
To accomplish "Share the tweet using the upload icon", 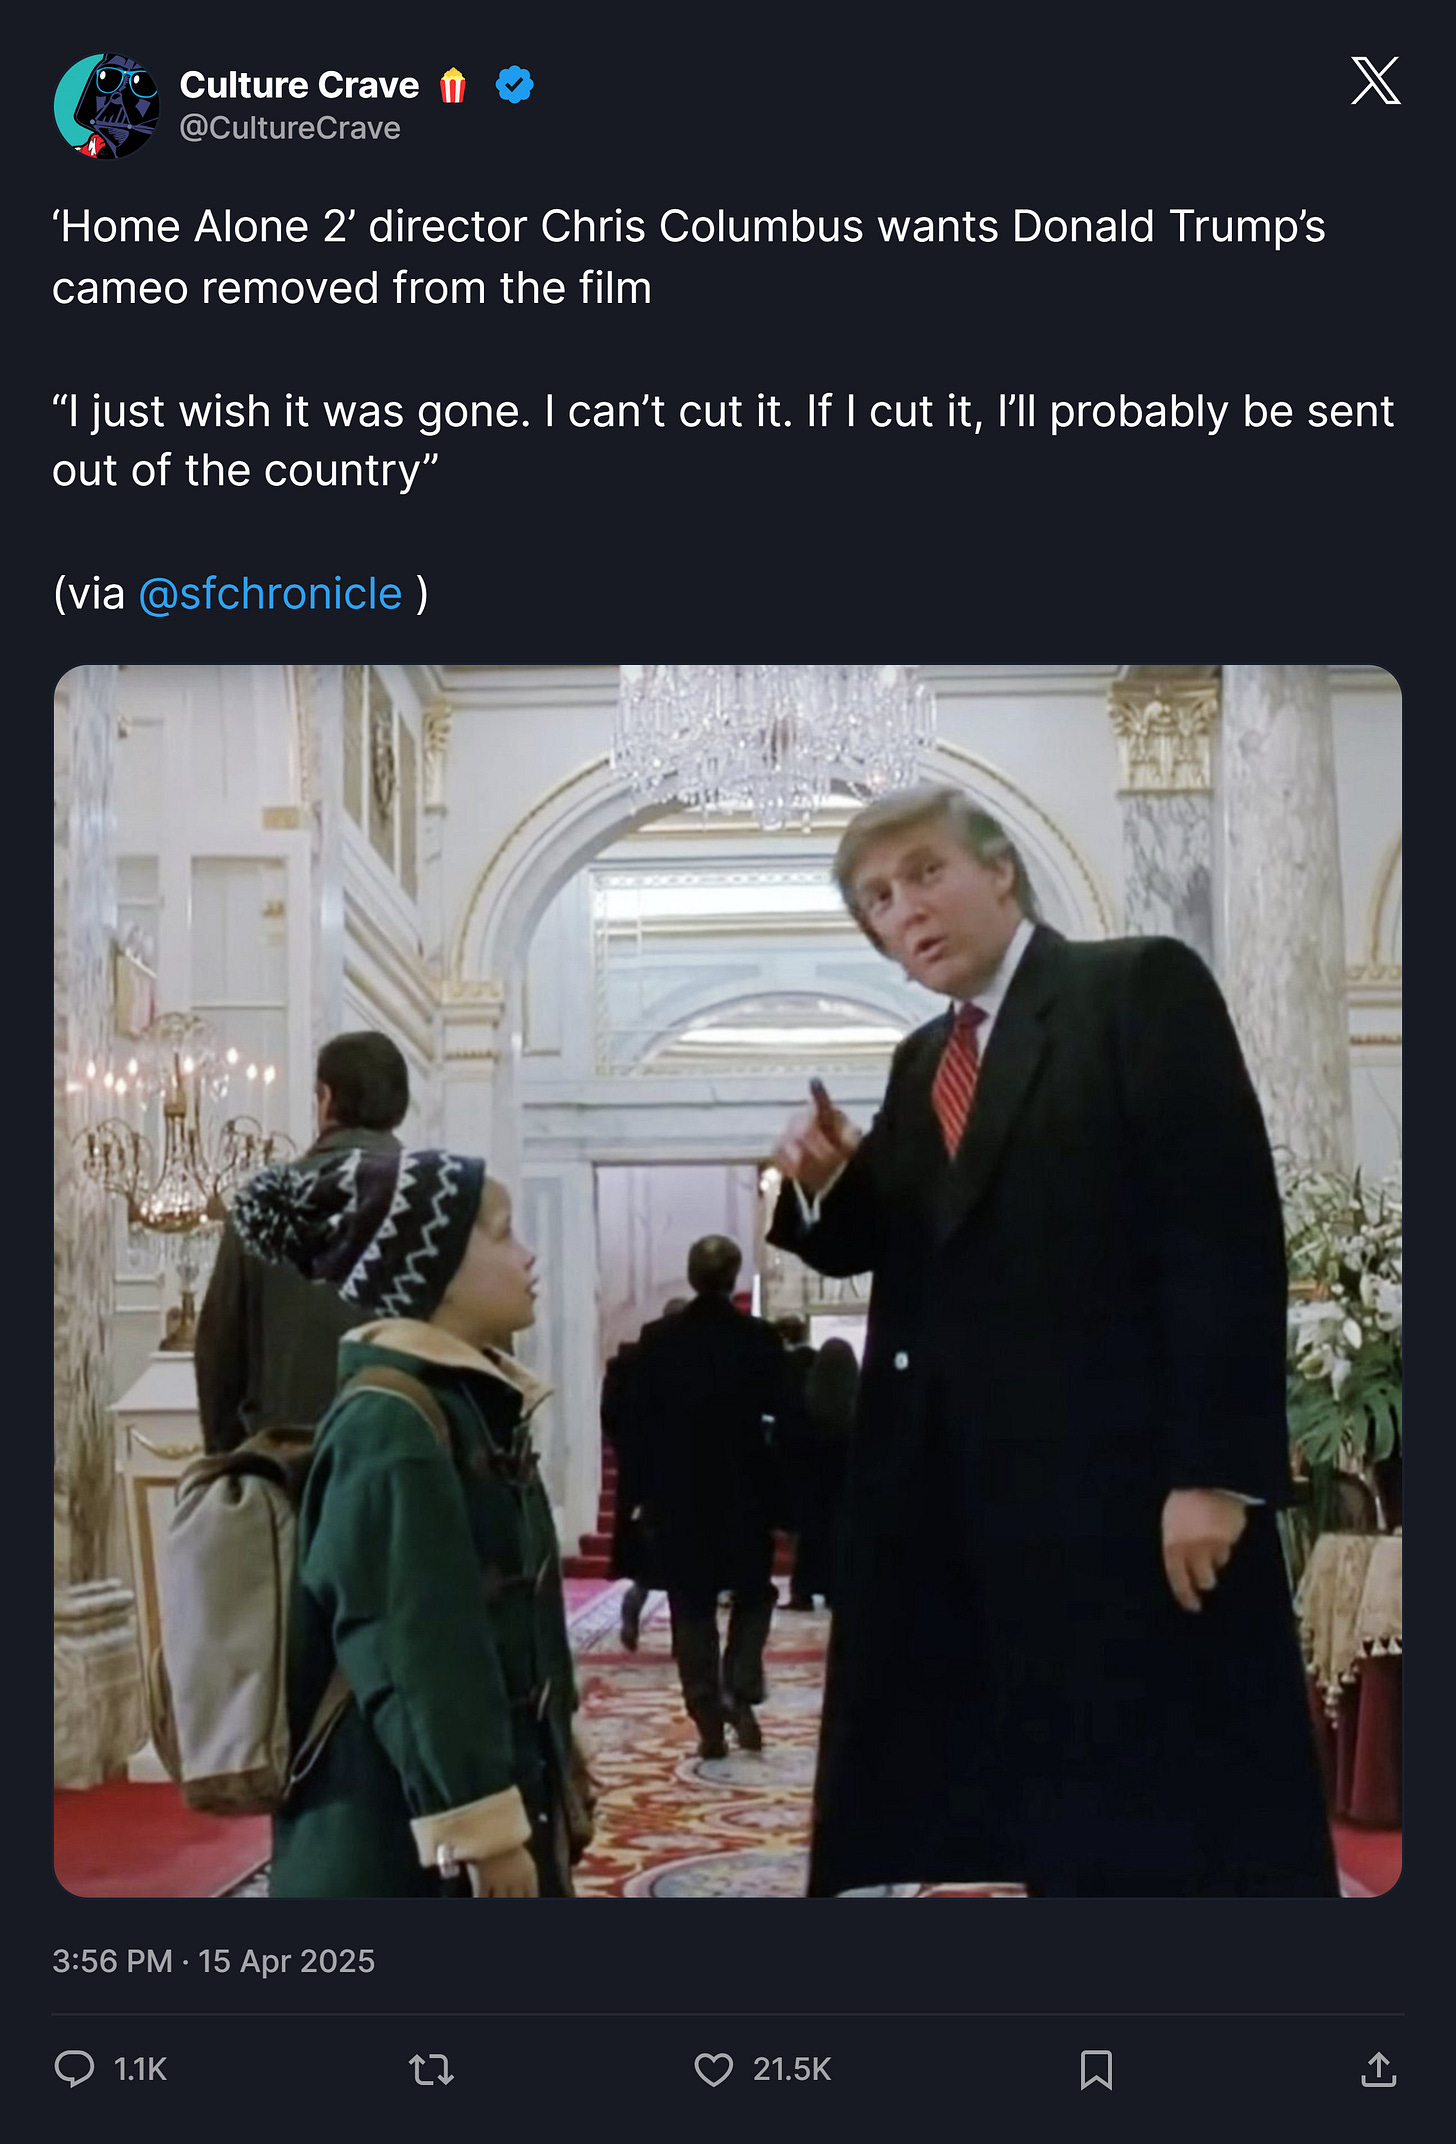I will (x=1378, y=2069).
